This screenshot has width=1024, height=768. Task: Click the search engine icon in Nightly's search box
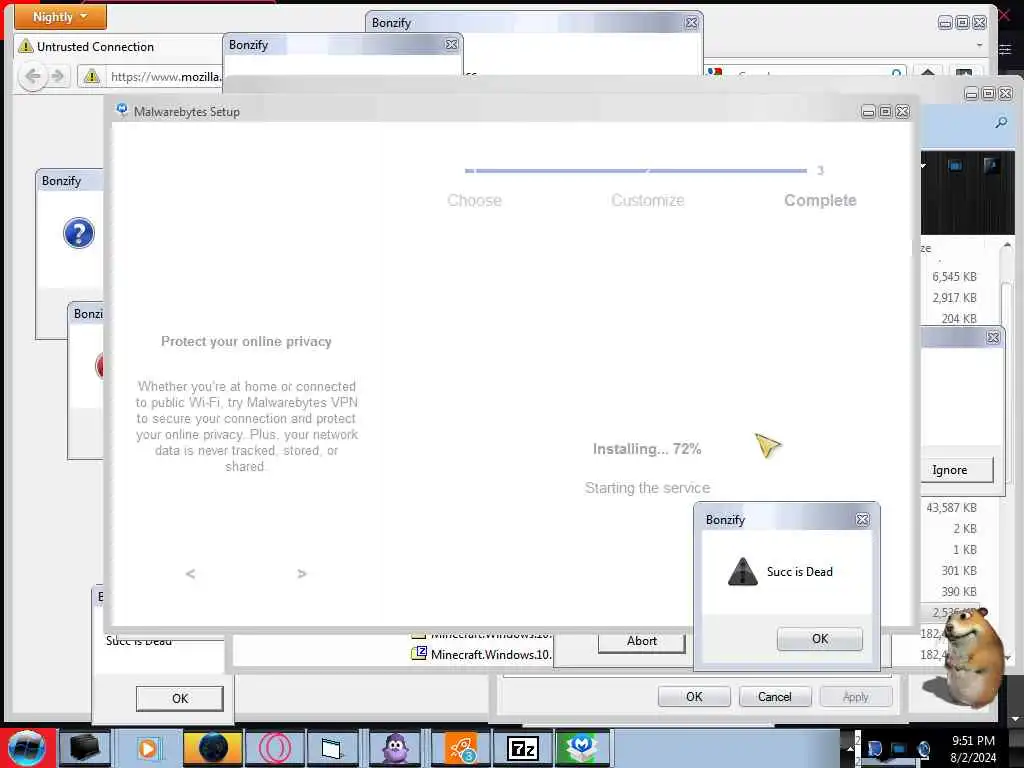[x=715, y=72]
